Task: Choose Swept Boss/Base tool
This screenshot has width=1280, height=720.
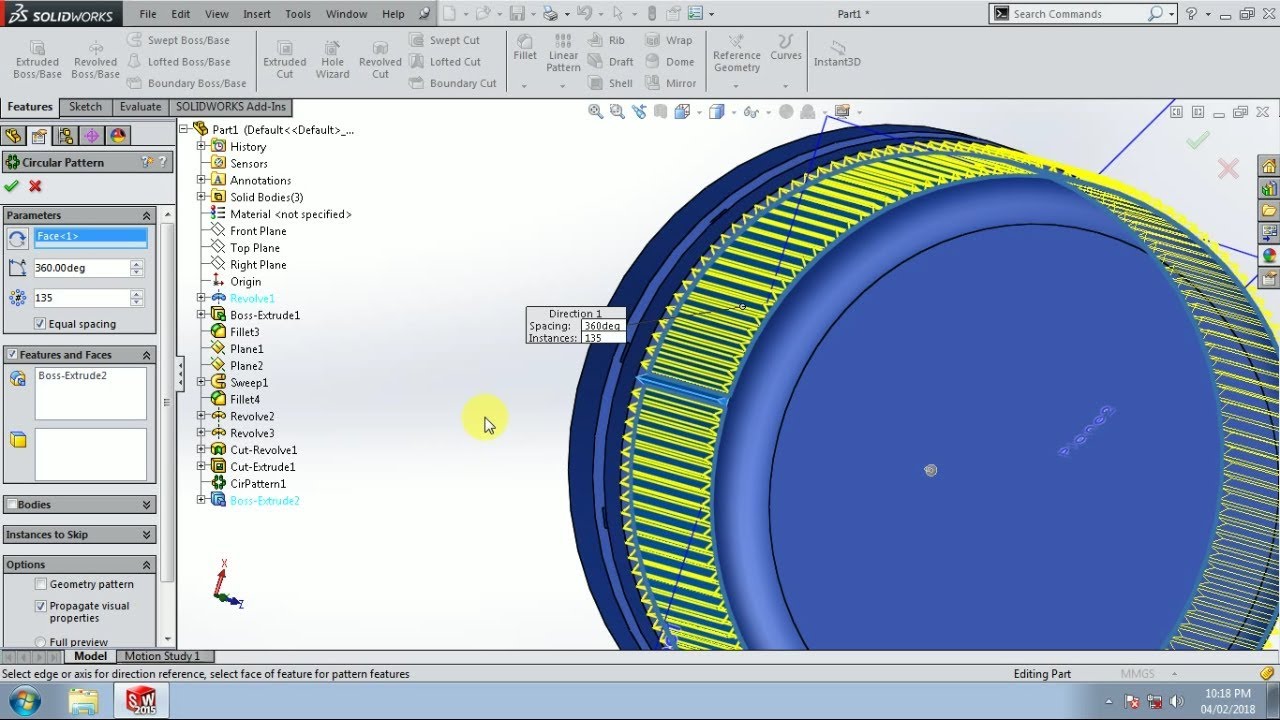Action: pyautogui.click(x=178, y=40)
